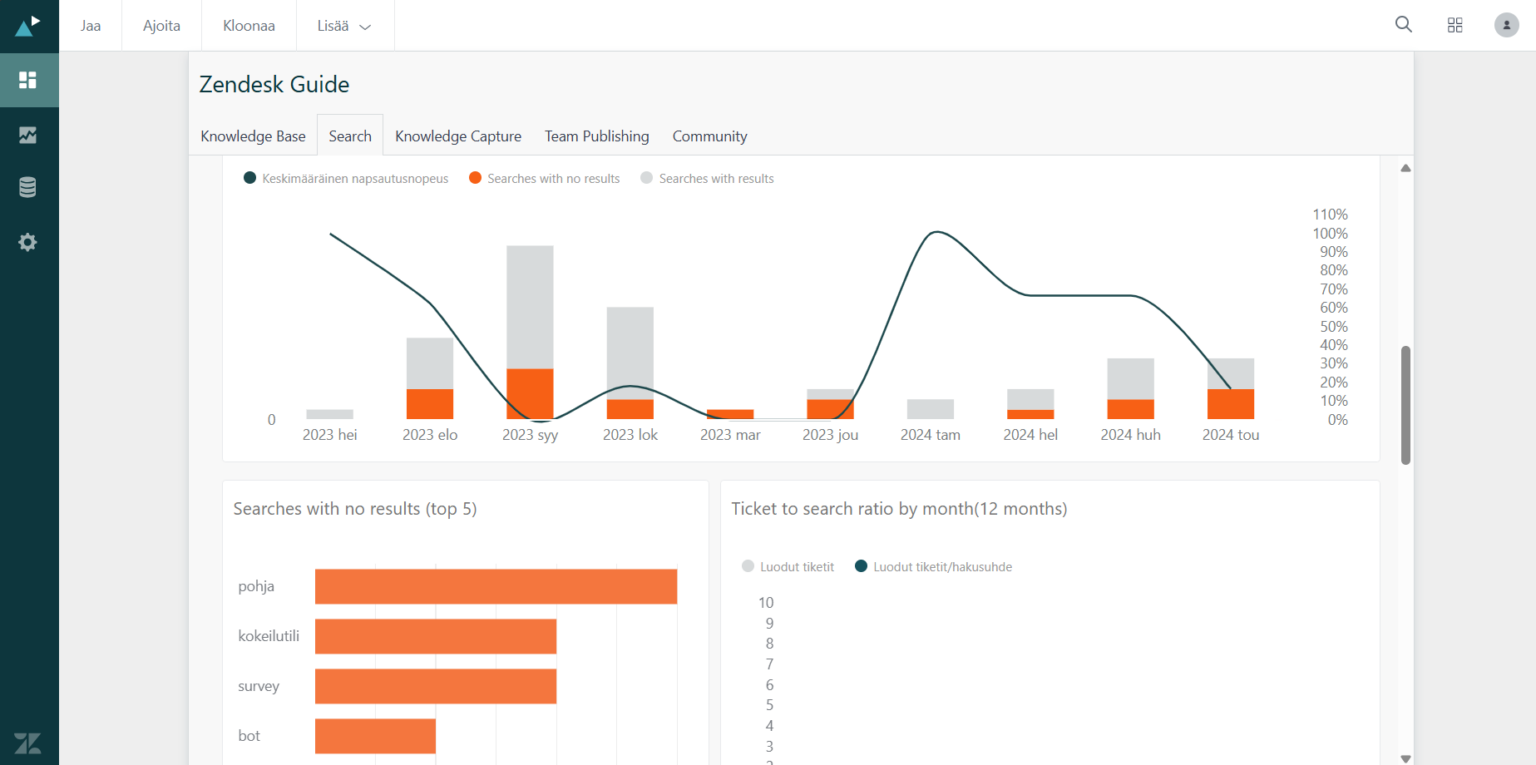Click the scroll up arrow of dashboard
Viewport: 1536px width, 765px height.
click(1406, 168)
